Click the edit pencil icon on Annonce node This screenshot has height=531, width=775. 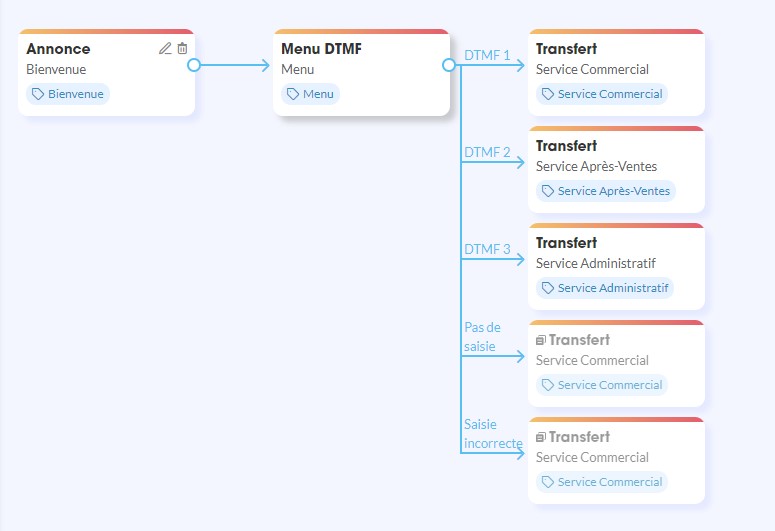165,48
